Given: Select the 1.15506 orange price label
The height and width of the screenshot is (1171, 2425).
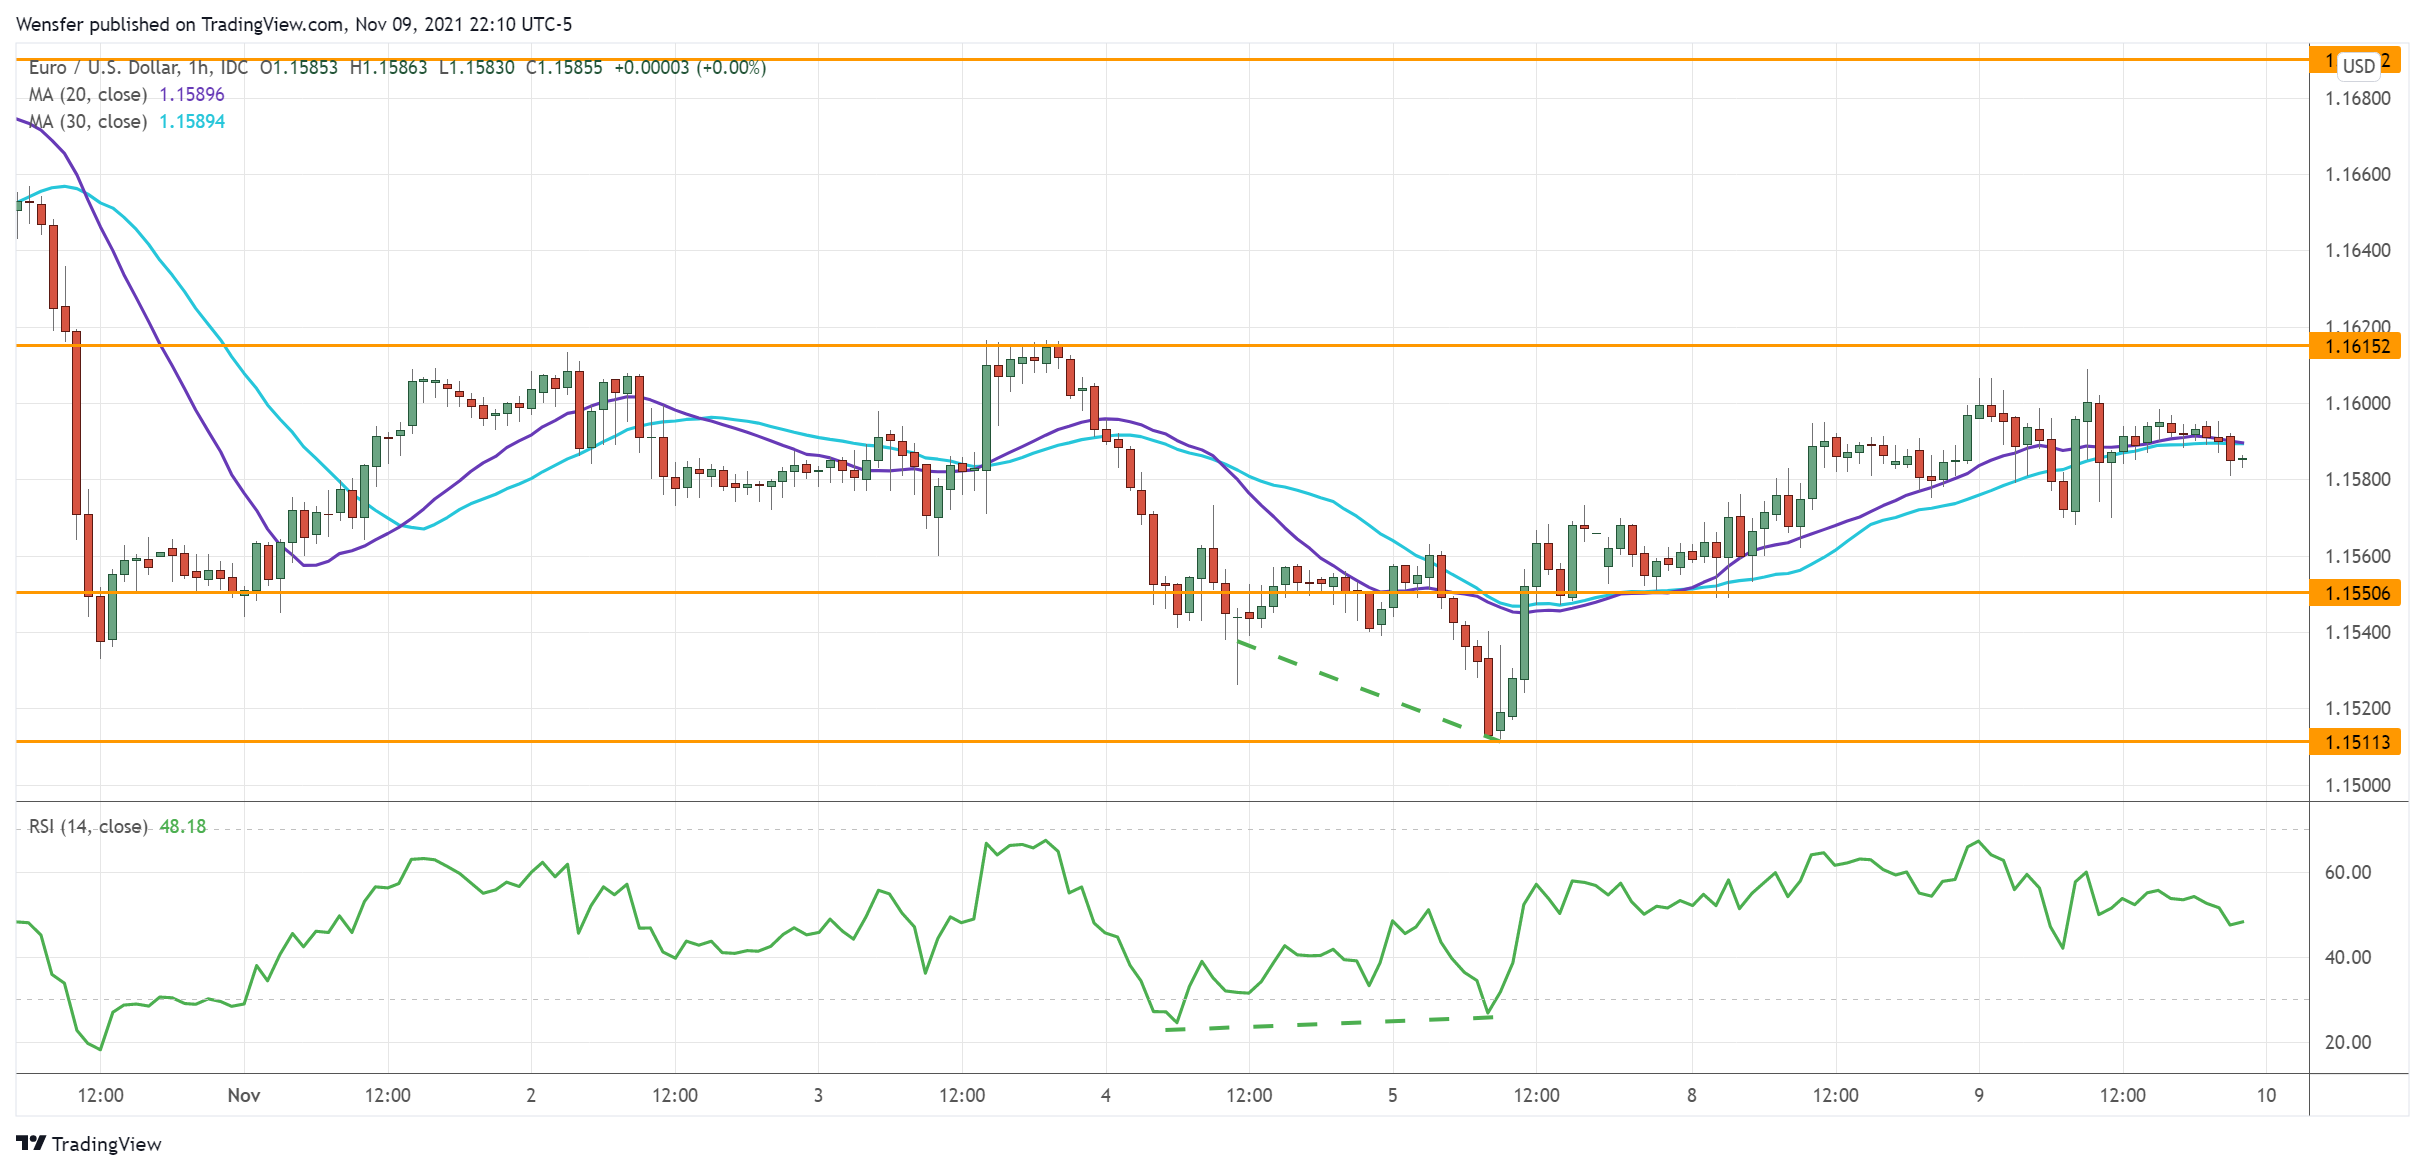Looking at the screenshot, I should point(2356,594).
